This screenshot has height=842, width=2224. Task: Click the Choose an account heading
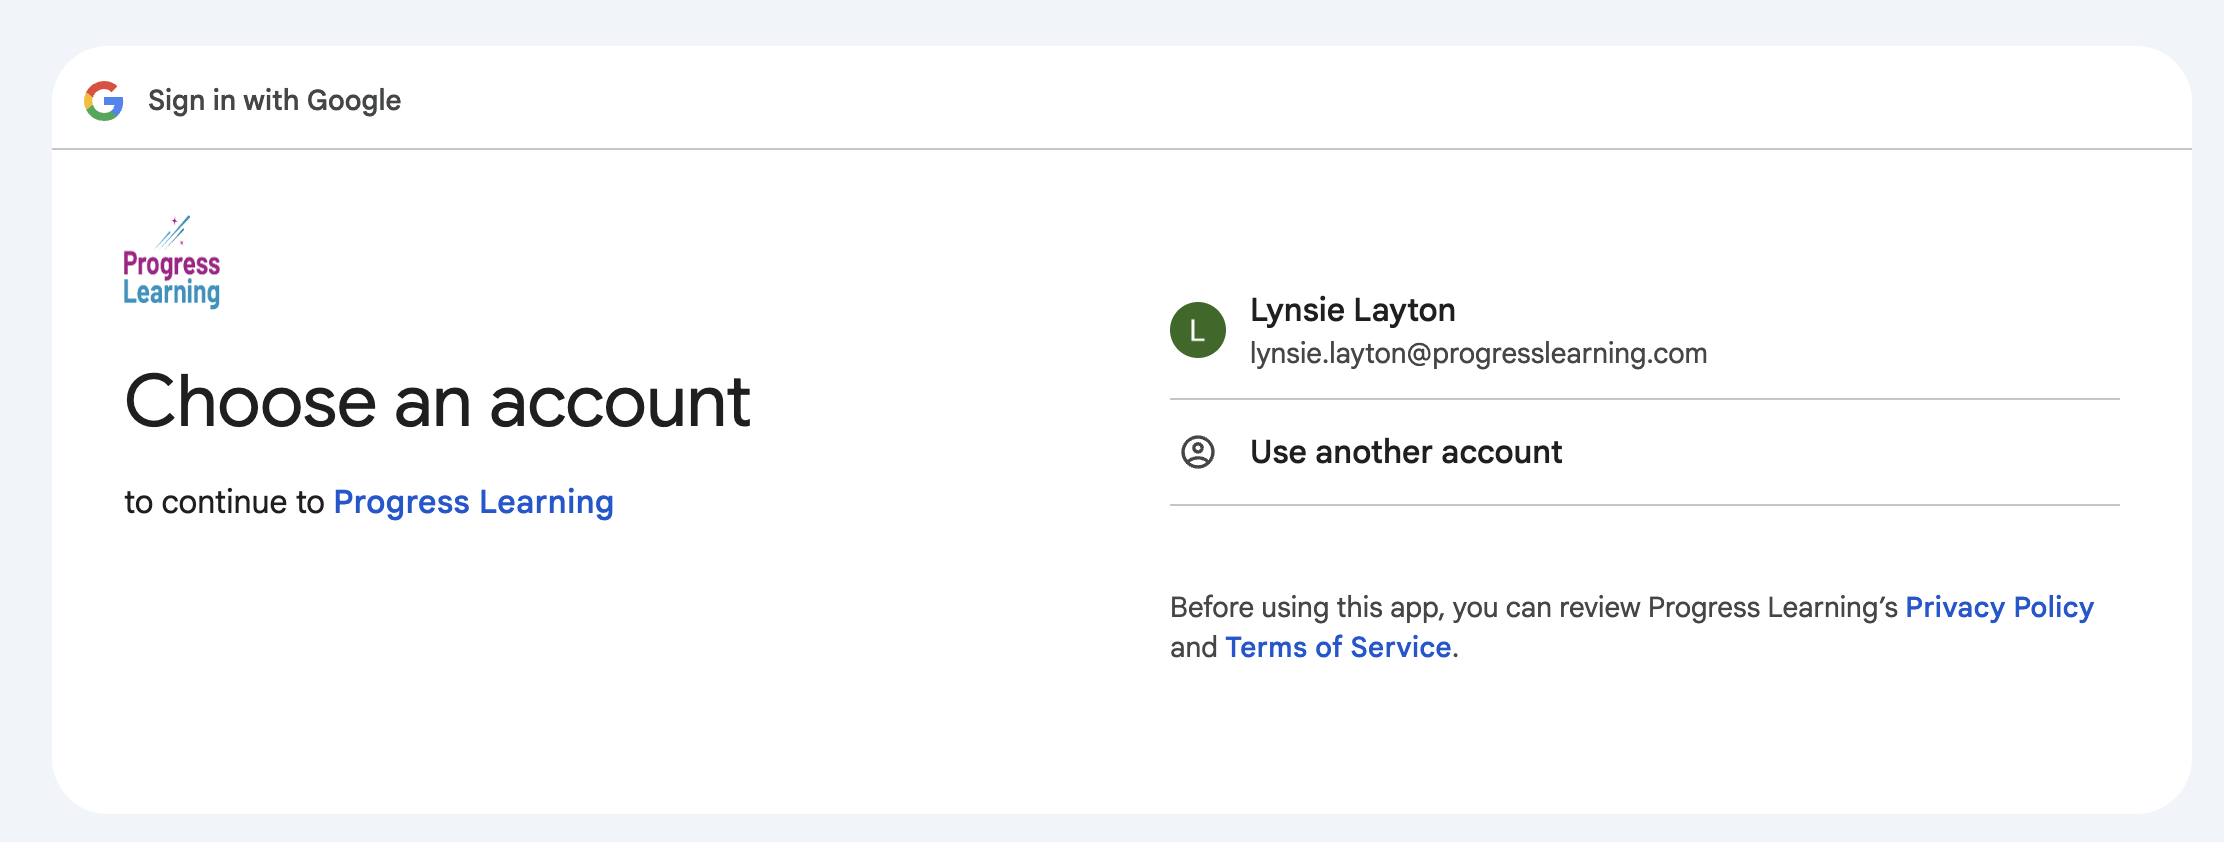(437, 401)
